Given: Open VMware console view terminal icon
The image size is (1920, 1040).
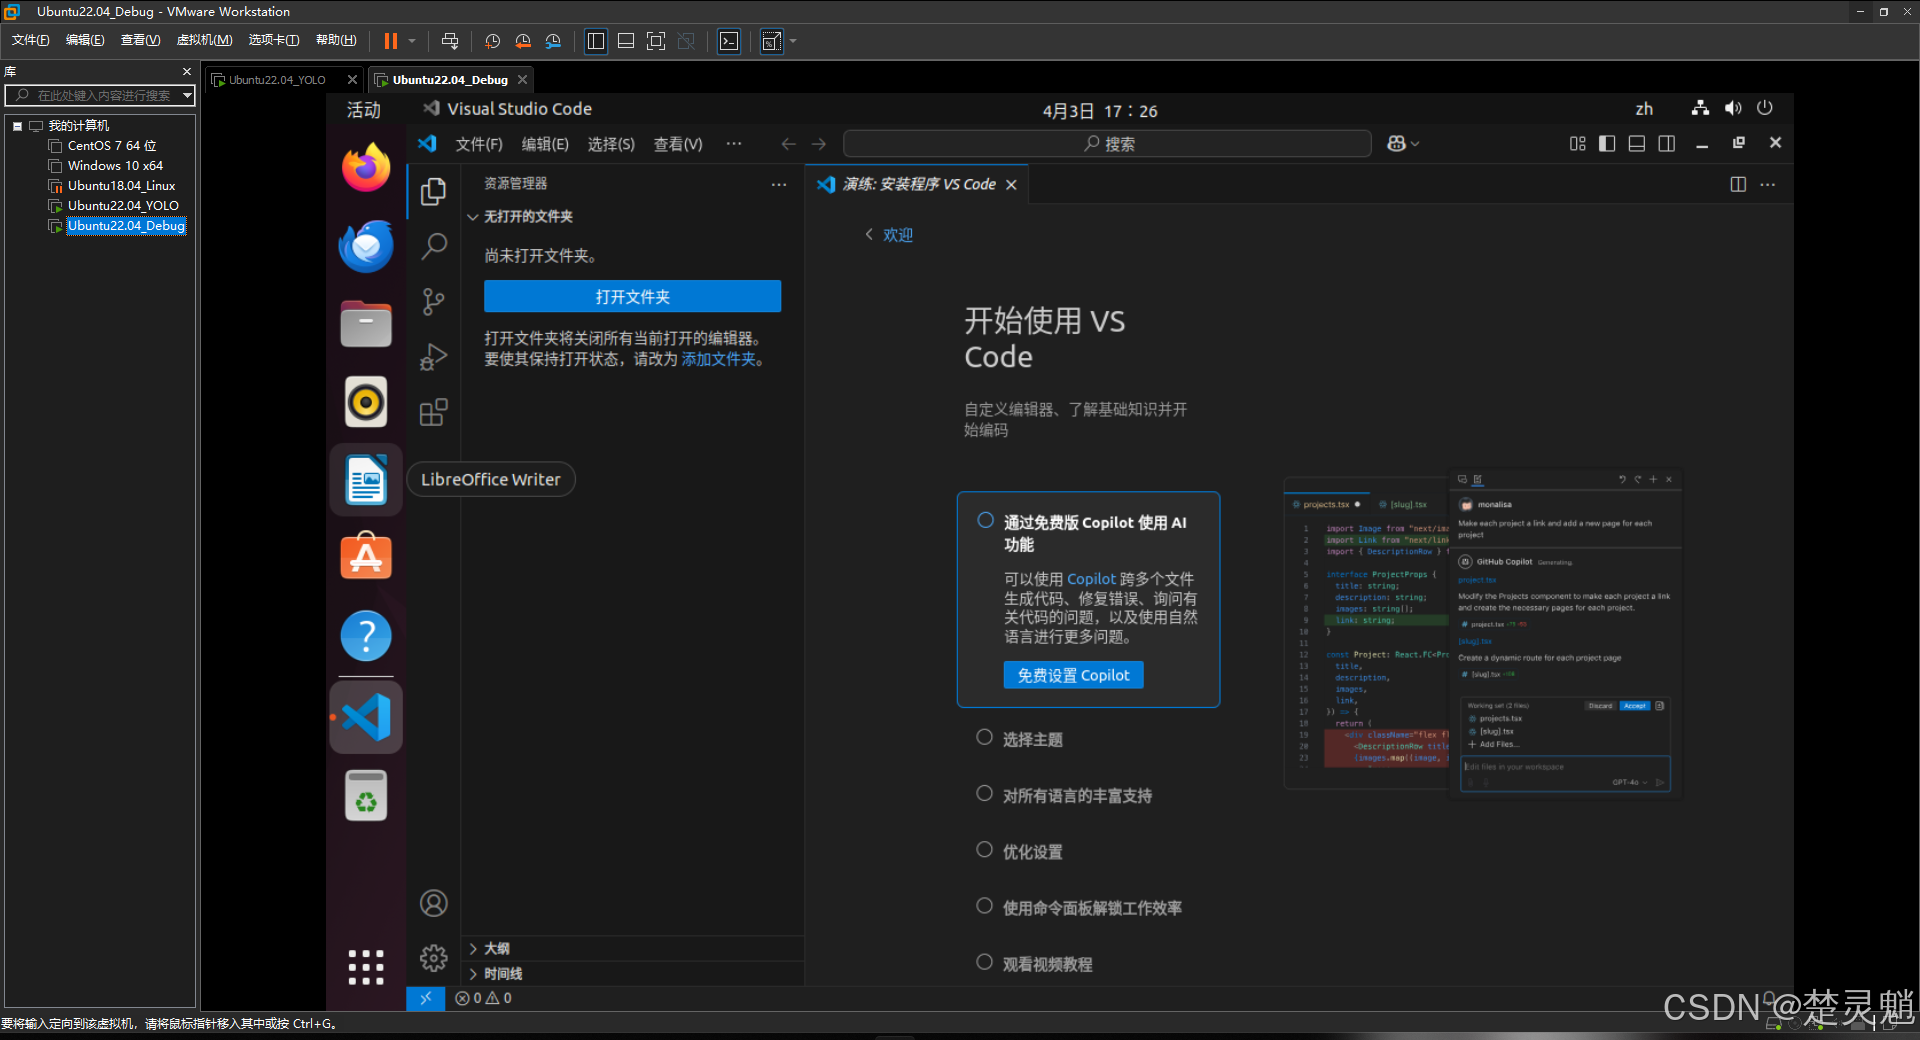Looking at the screenshot, I should click(x=729, y=41).
